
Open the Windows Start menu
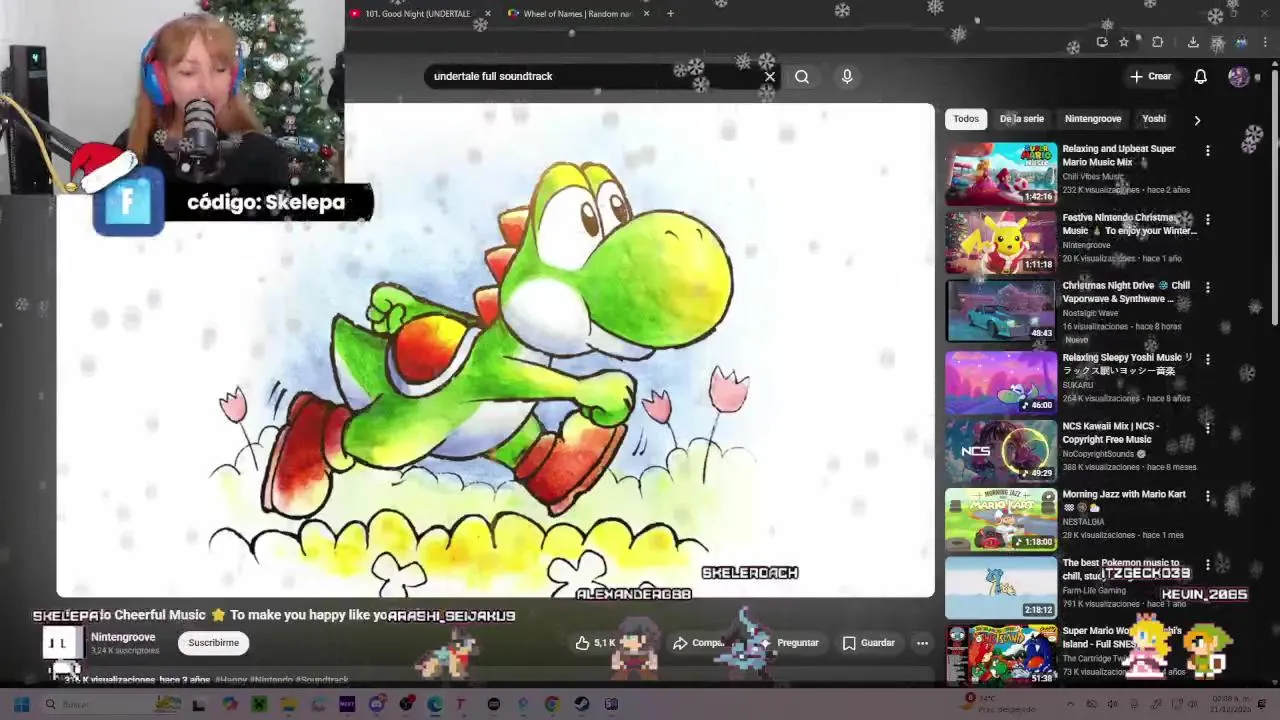pyautogui.click(x=21, y=704)
